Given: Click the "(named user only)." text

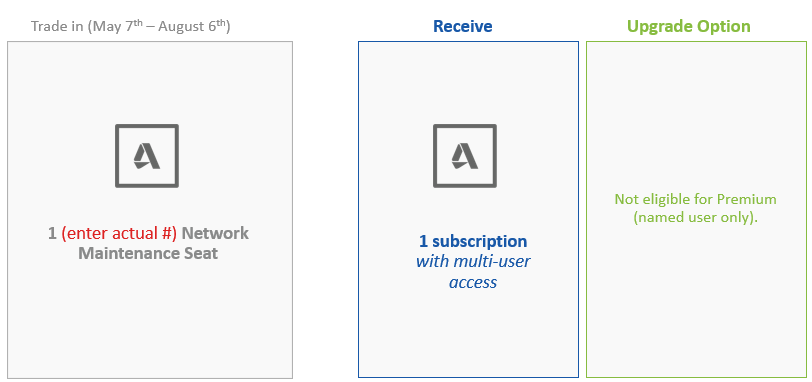Looking at the screenshot, I should point(695,218).
